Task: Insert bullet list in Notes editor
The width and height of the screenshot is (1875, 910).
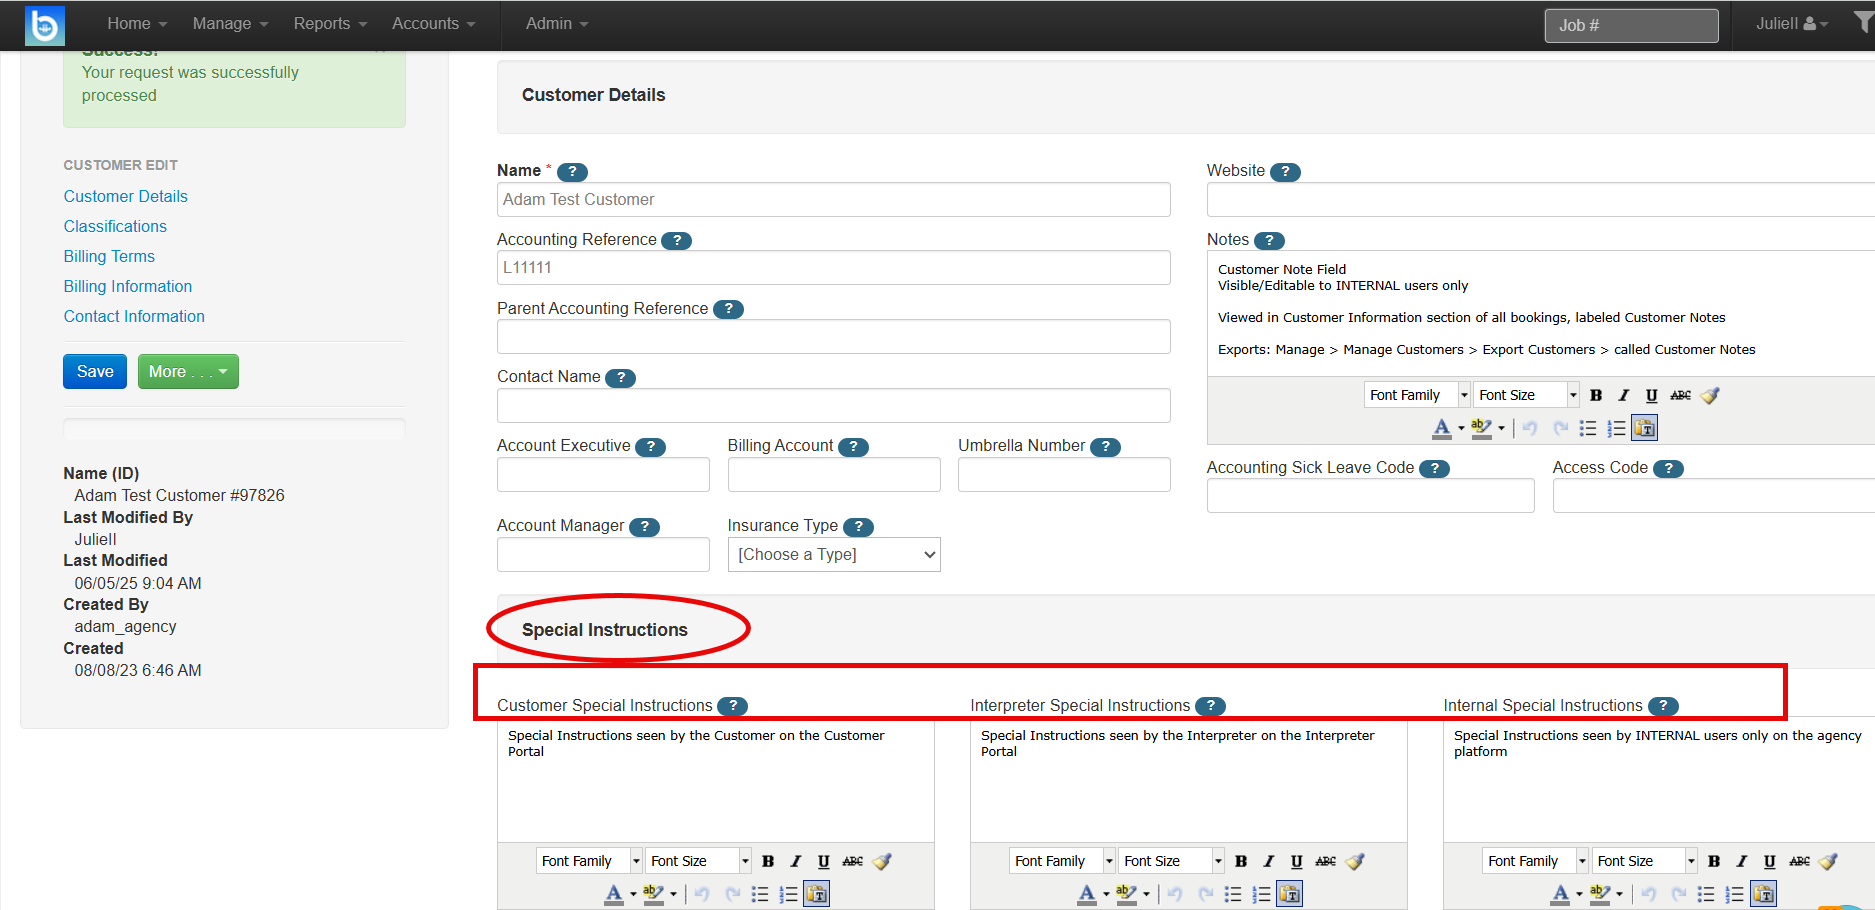Action: (1587, 428)
